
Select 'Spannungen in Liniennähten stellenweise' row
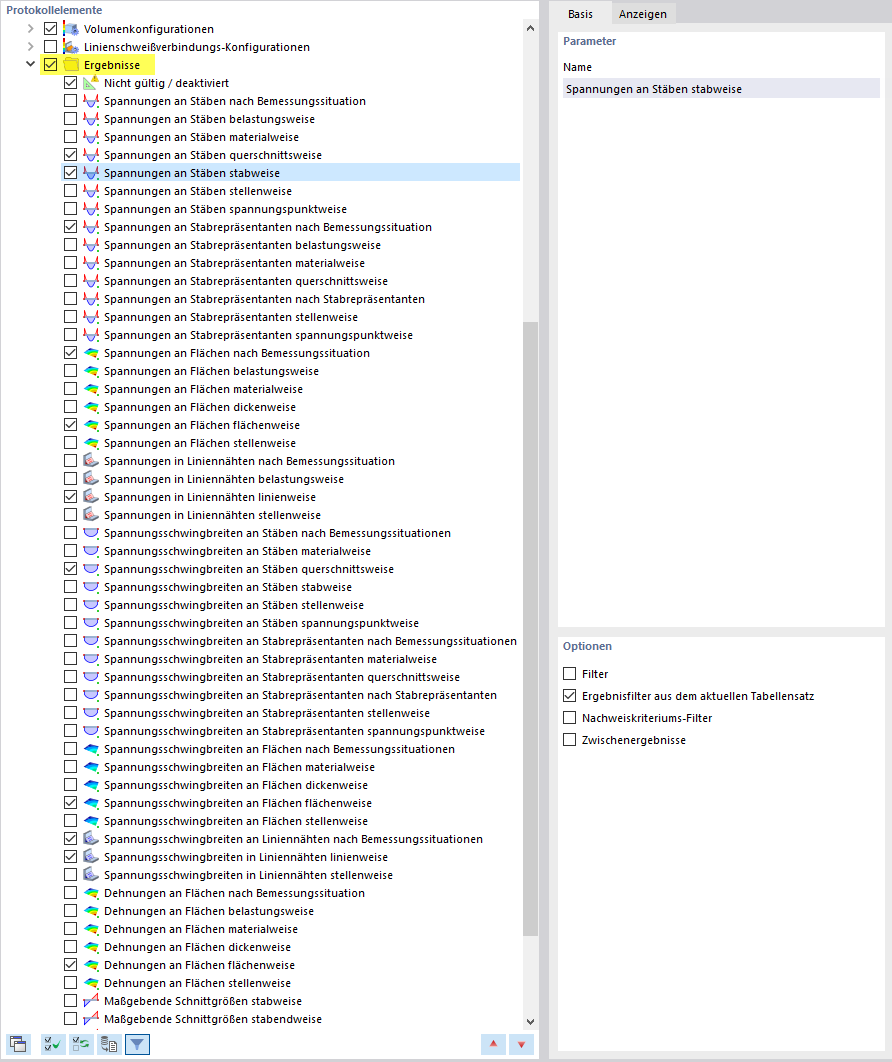(x=212, y=515)
